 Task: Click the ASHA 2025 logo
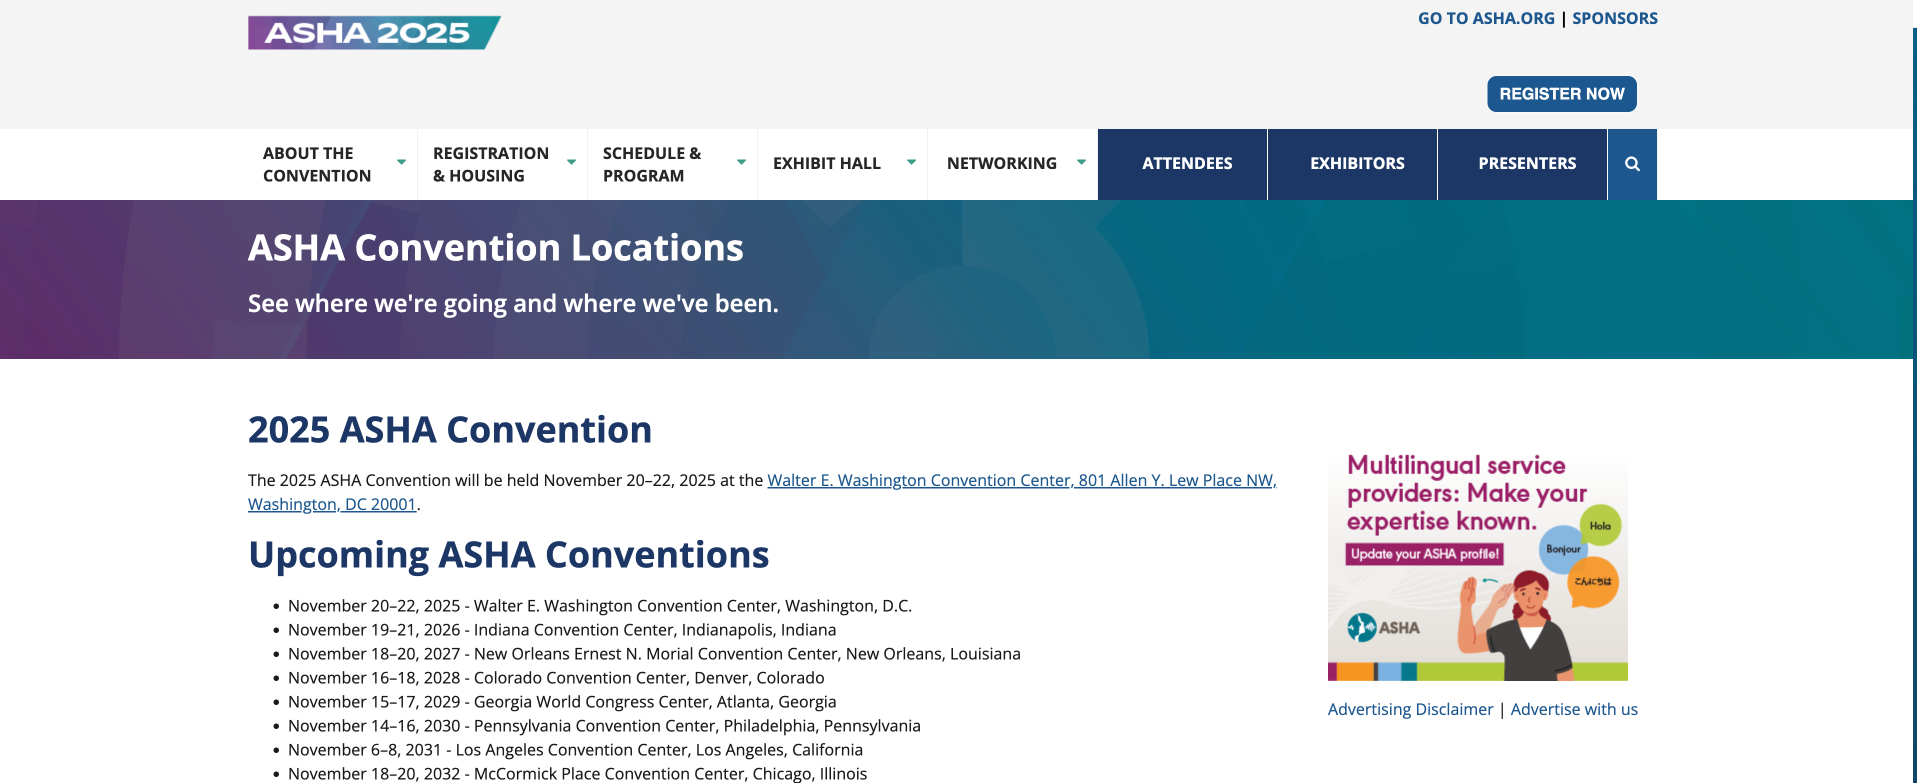click(x=374, y=33)
